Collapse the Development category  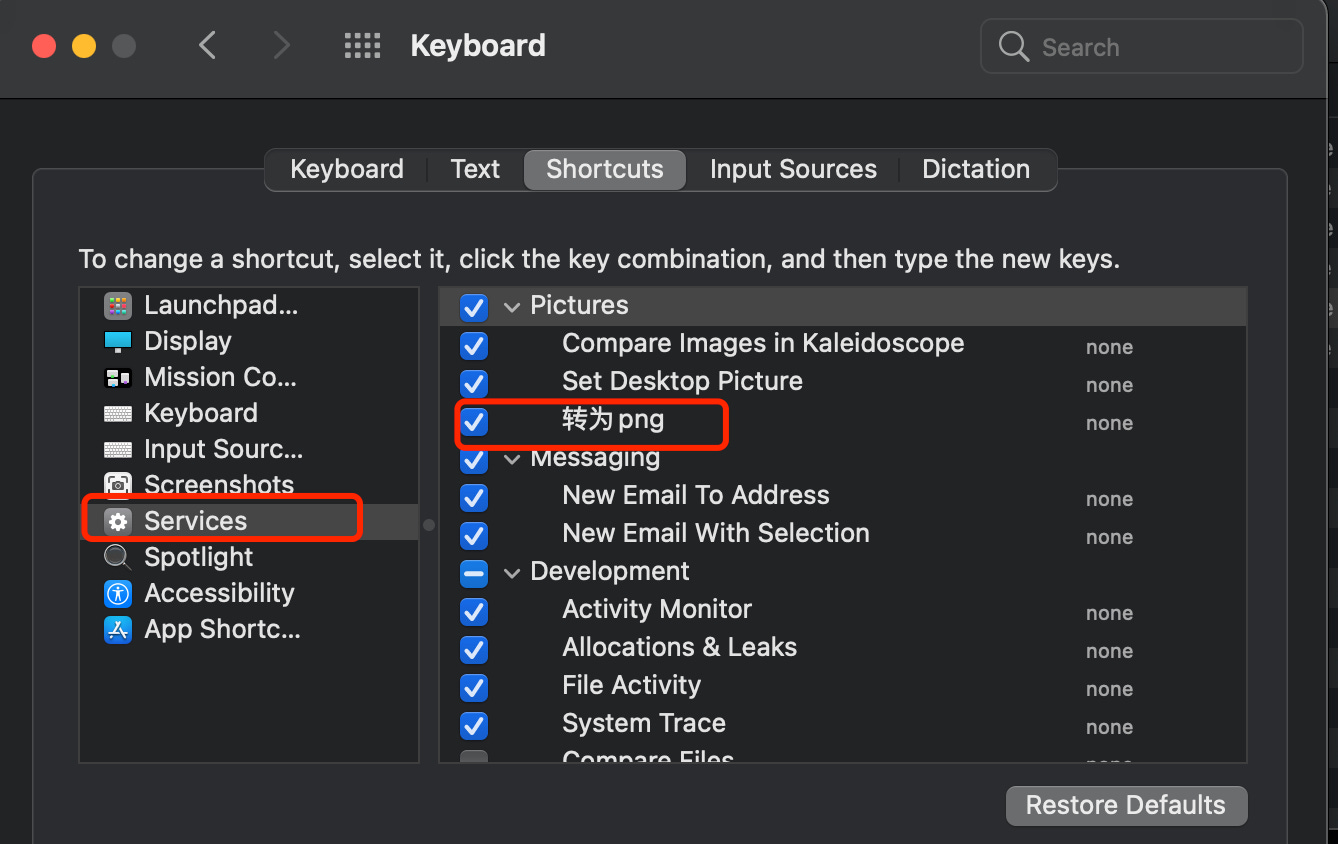(512, 573)
